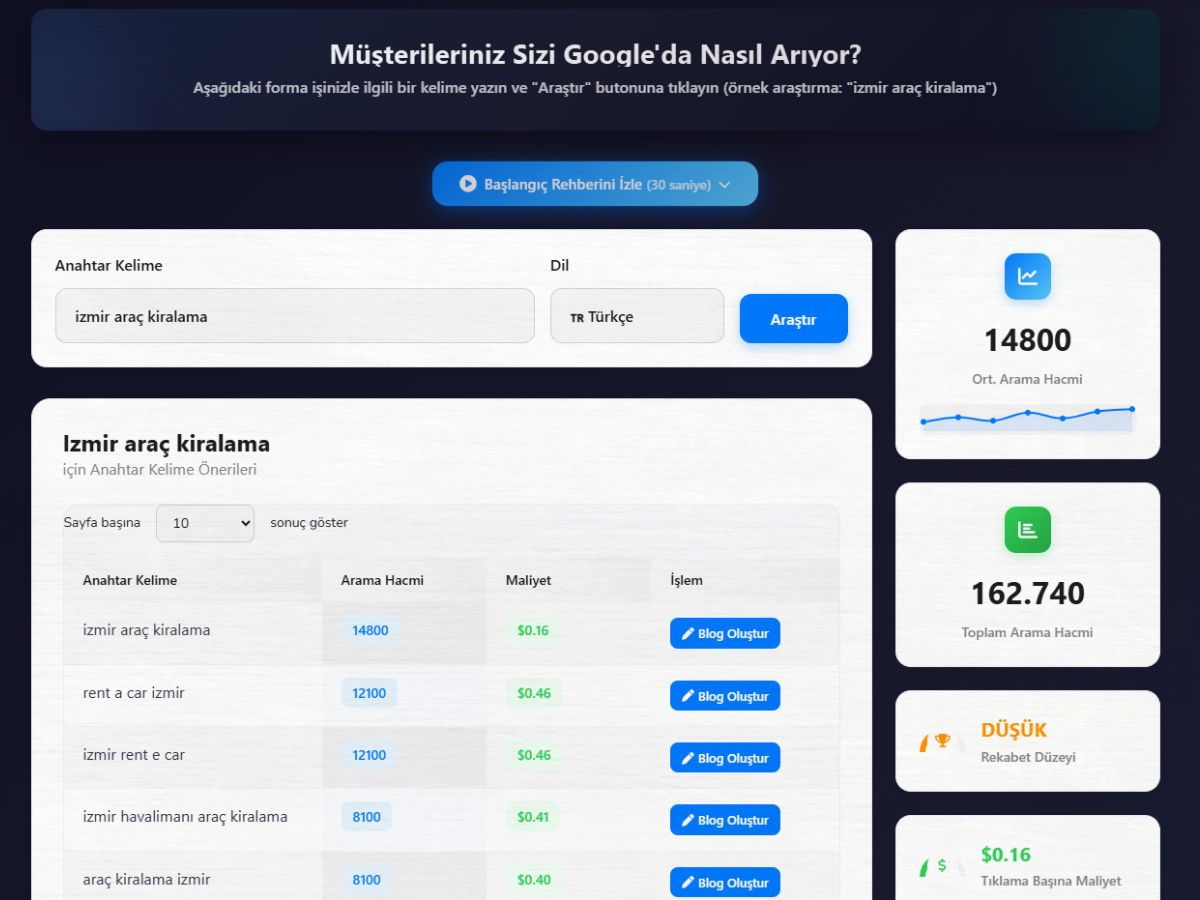Open the Türkçe language selector

[636, 316]
